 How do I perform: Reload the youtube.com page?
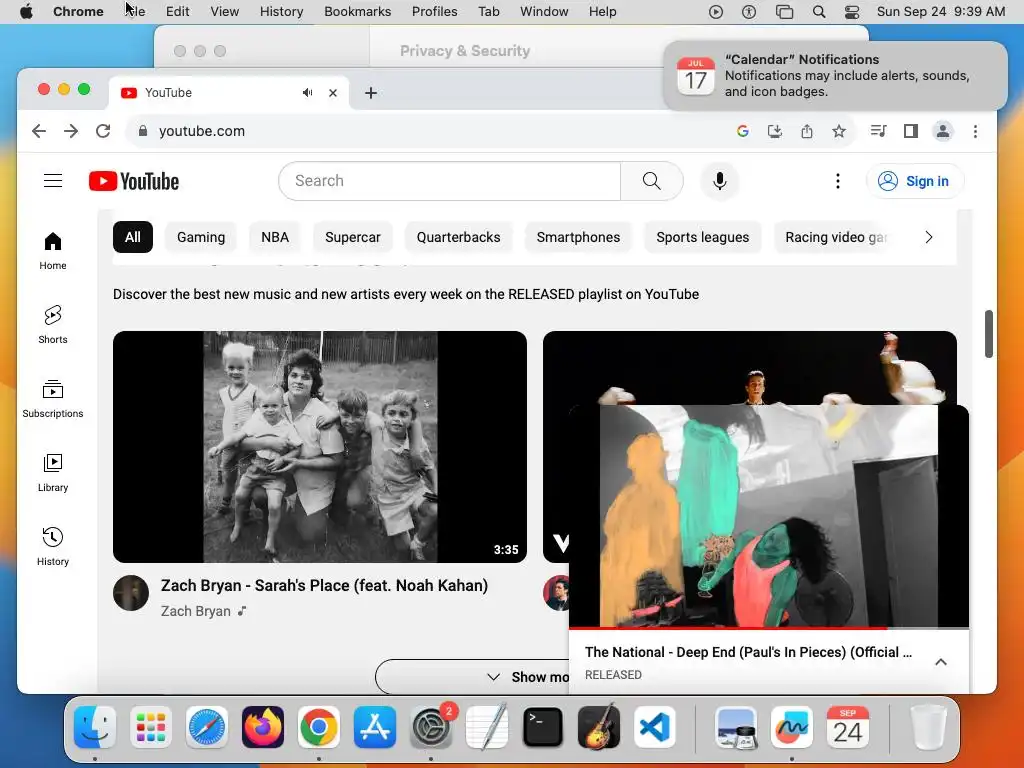[103, 131]
